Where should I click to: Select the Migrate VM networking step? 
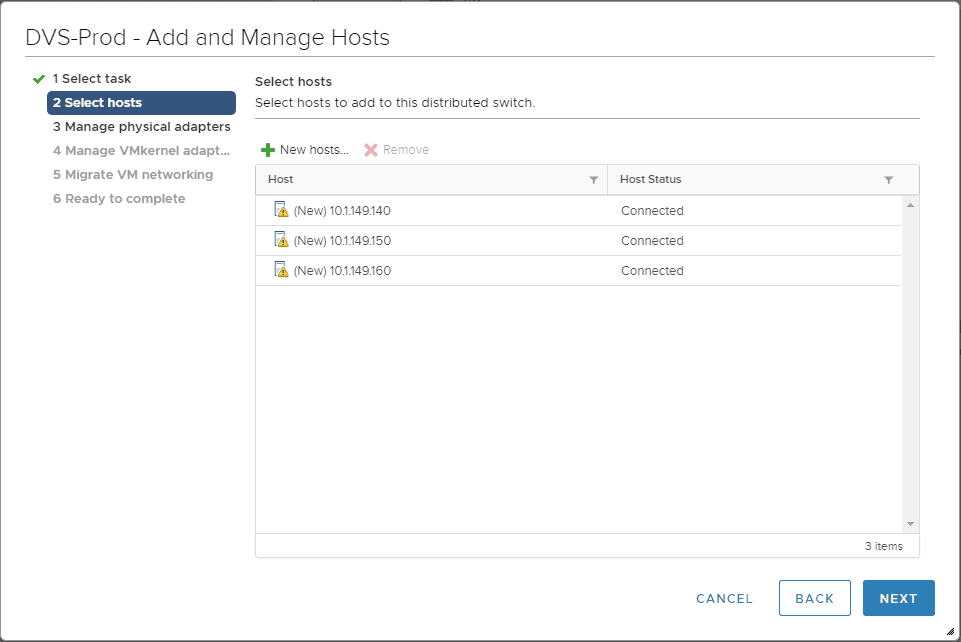tap(135, 174)
